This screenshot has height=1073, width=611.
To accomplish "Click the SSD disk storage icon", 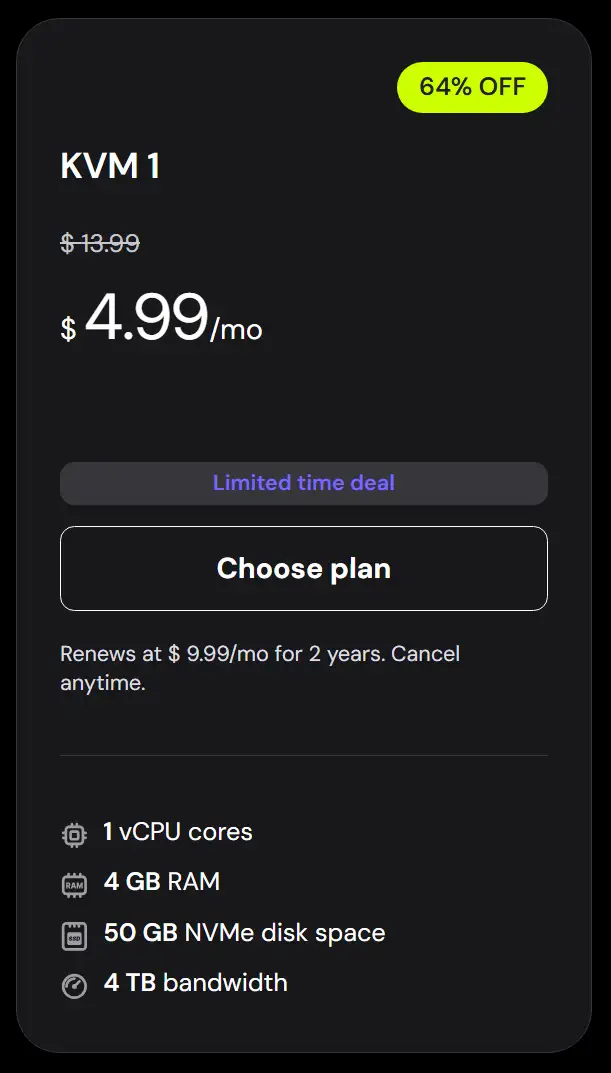I will (74, 936).
